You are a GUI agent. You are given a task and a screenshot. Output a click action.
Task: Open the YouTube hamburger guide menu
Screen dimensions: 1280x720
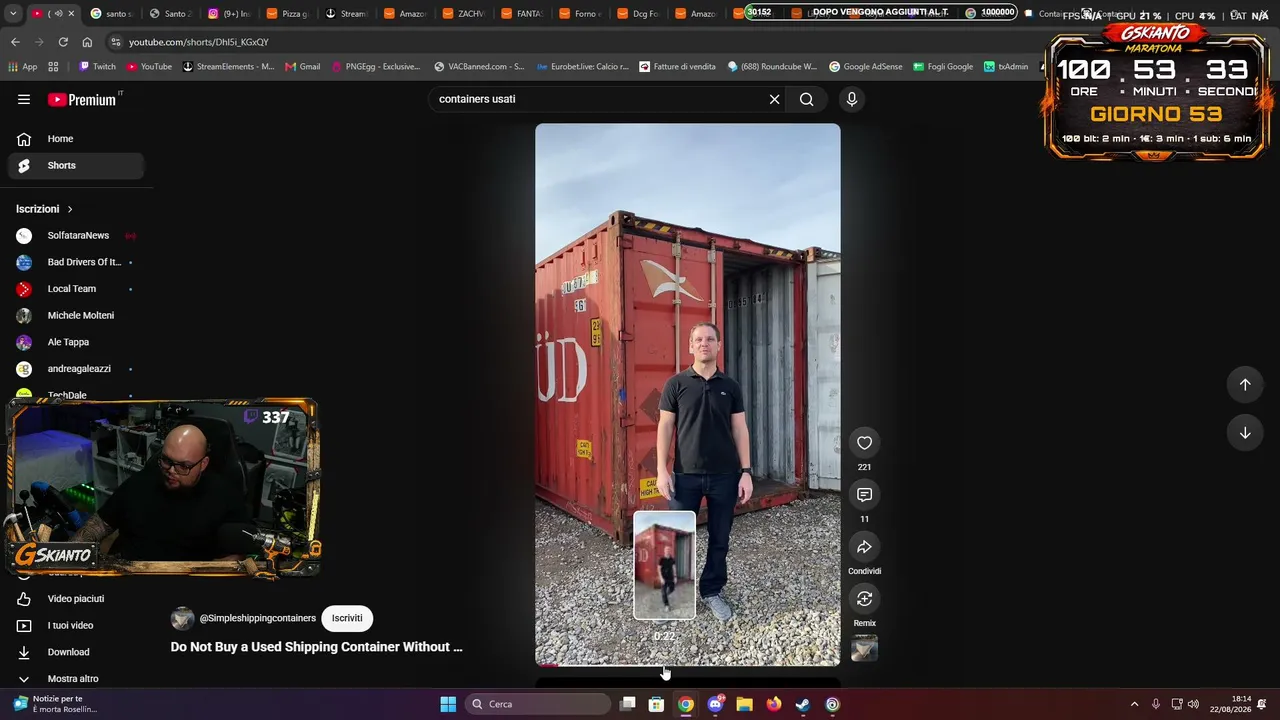(24, 99)
